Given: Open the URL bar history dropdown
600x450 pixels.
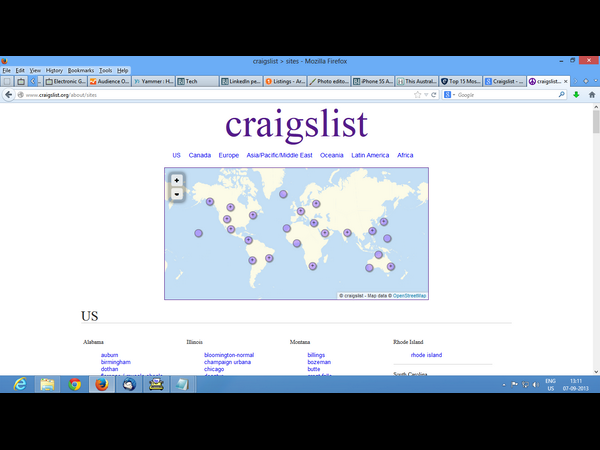Looking at the screenshot, I should pos(426,95).
